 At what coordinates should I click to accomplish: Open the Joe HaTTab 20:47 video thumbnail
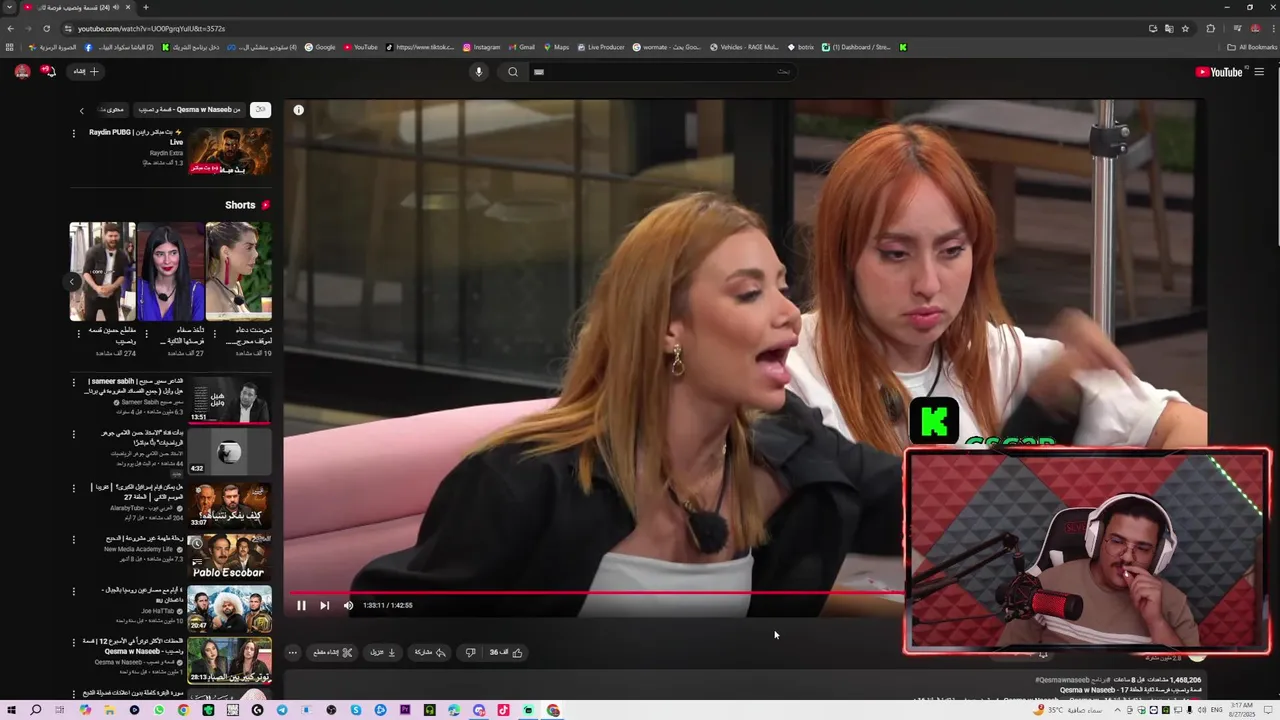[230, 610]
